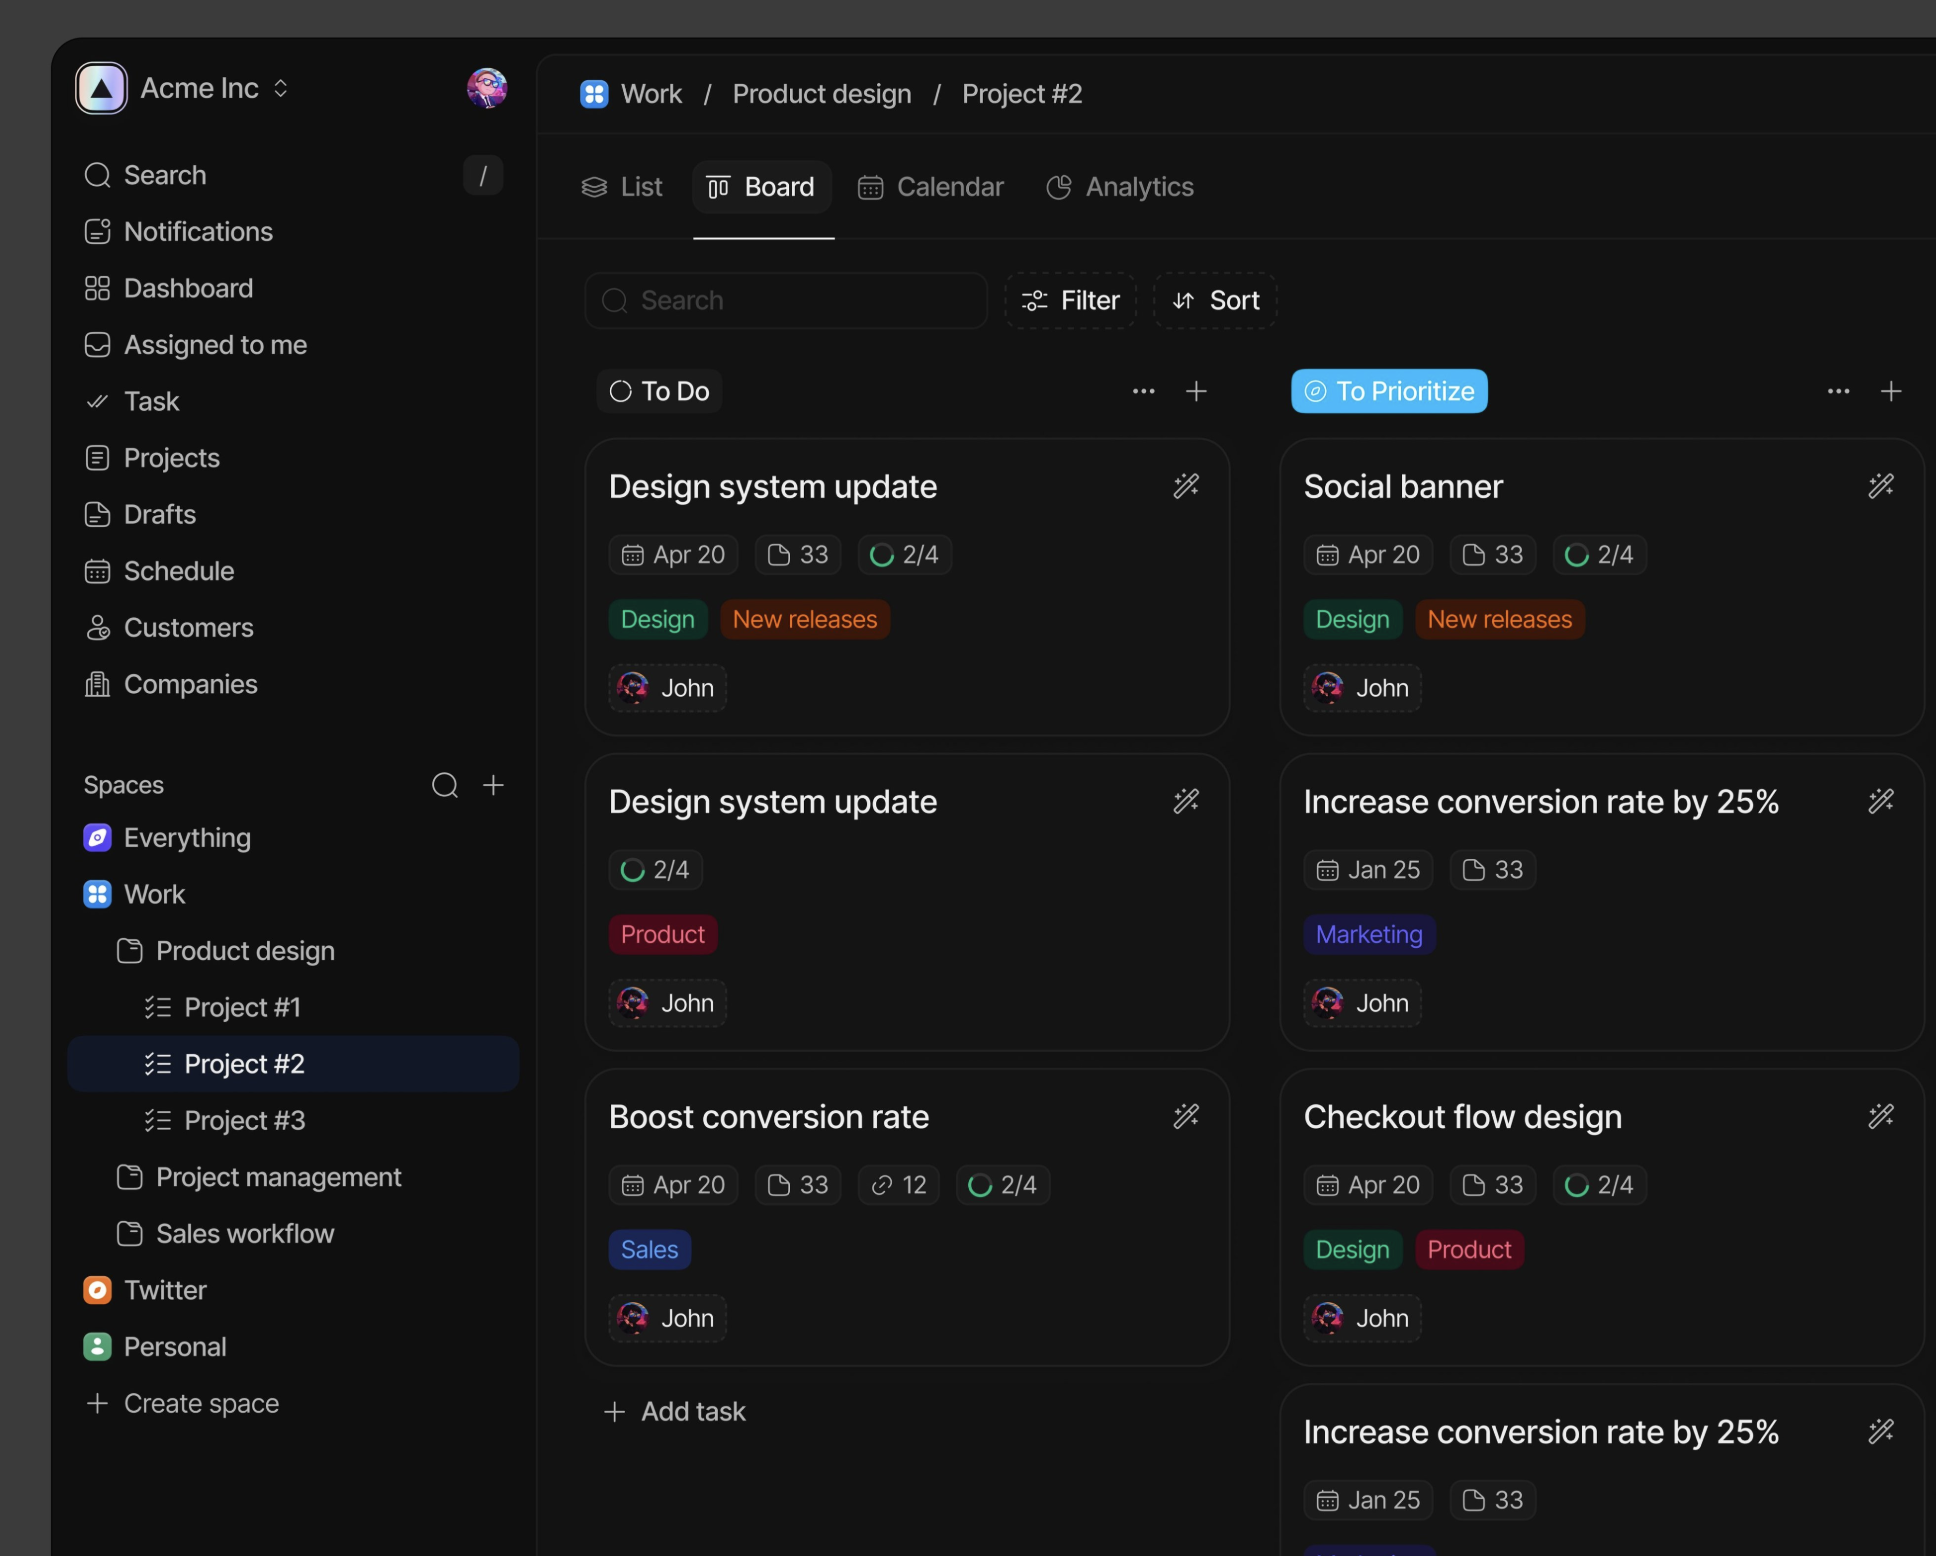Viewport: 1936px width, 1556px height.
Task: Go to Dashboard
Action: [169, 288]
